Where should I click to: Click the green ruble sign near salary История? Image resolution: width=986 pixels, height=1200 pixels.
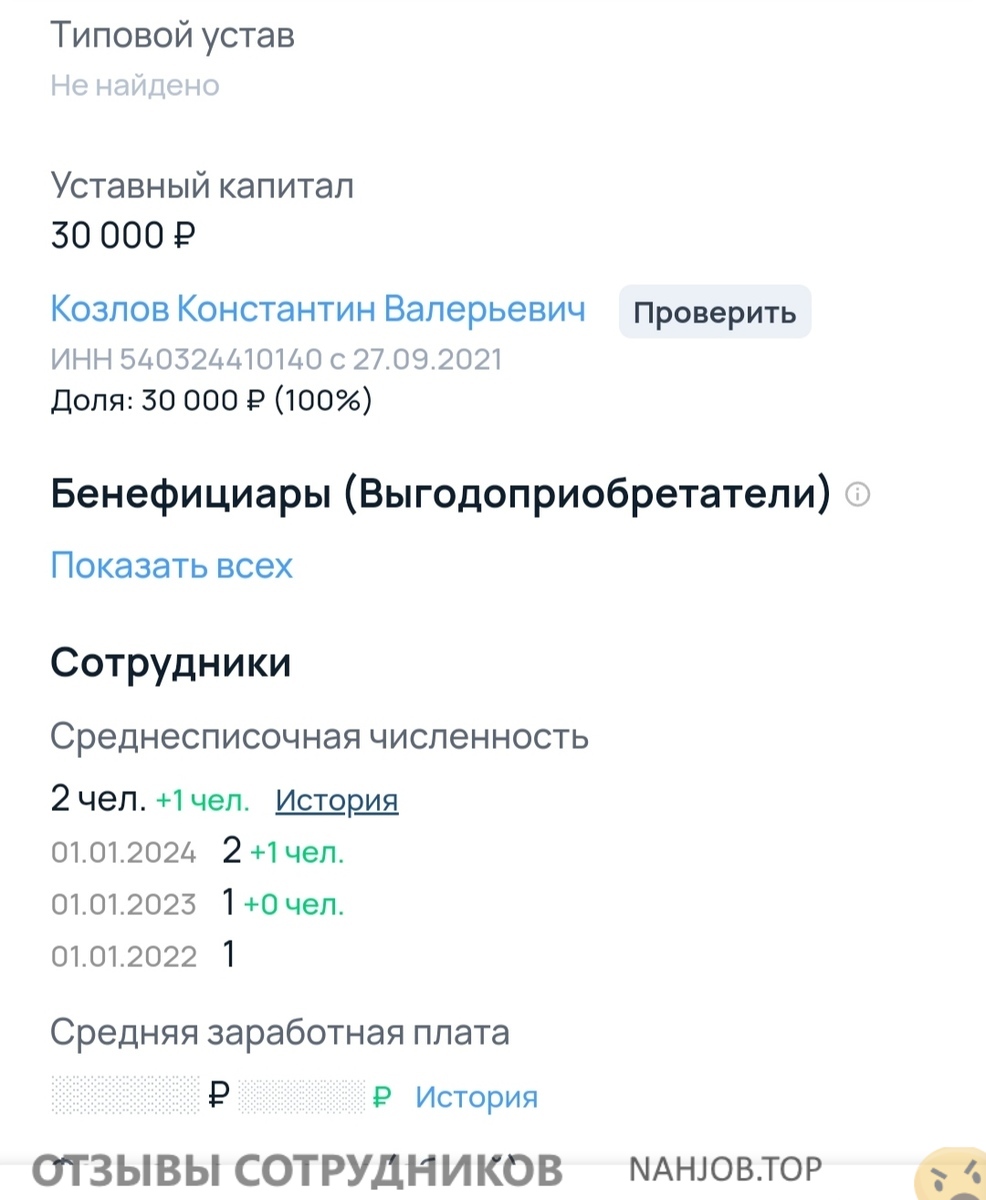381,1097
